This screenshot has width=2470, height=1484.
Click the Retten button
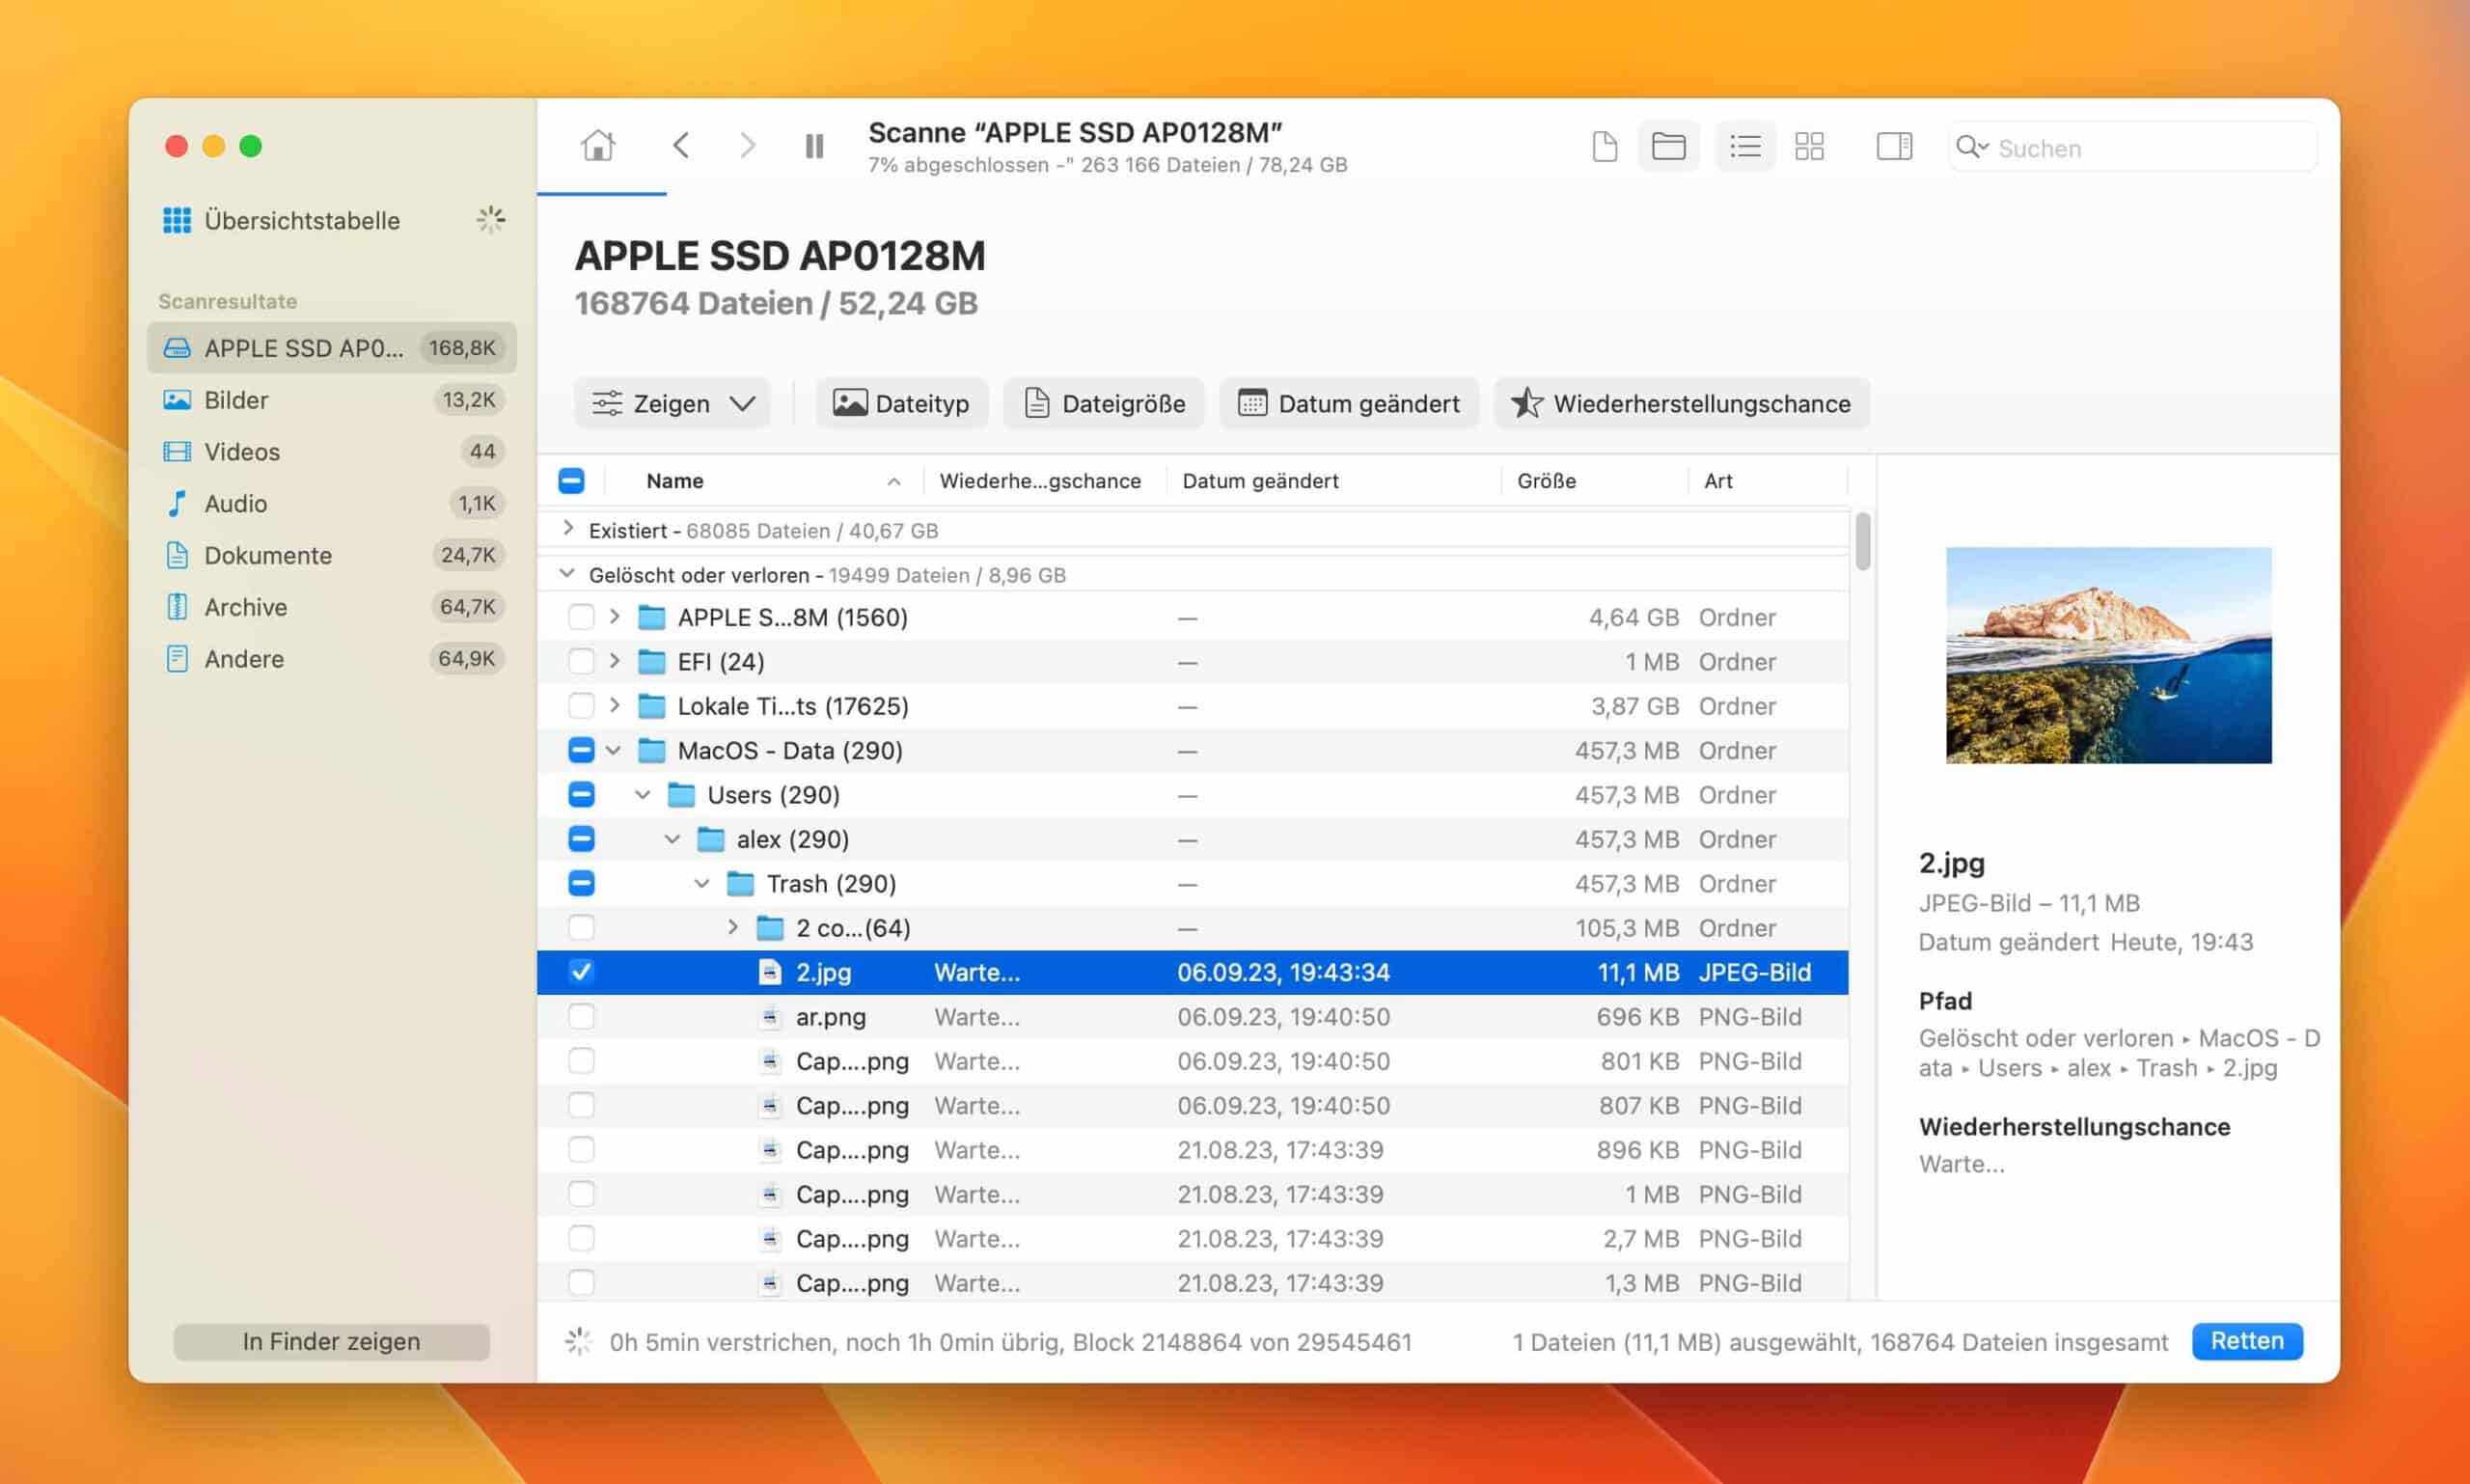tap(2246, 1341)
